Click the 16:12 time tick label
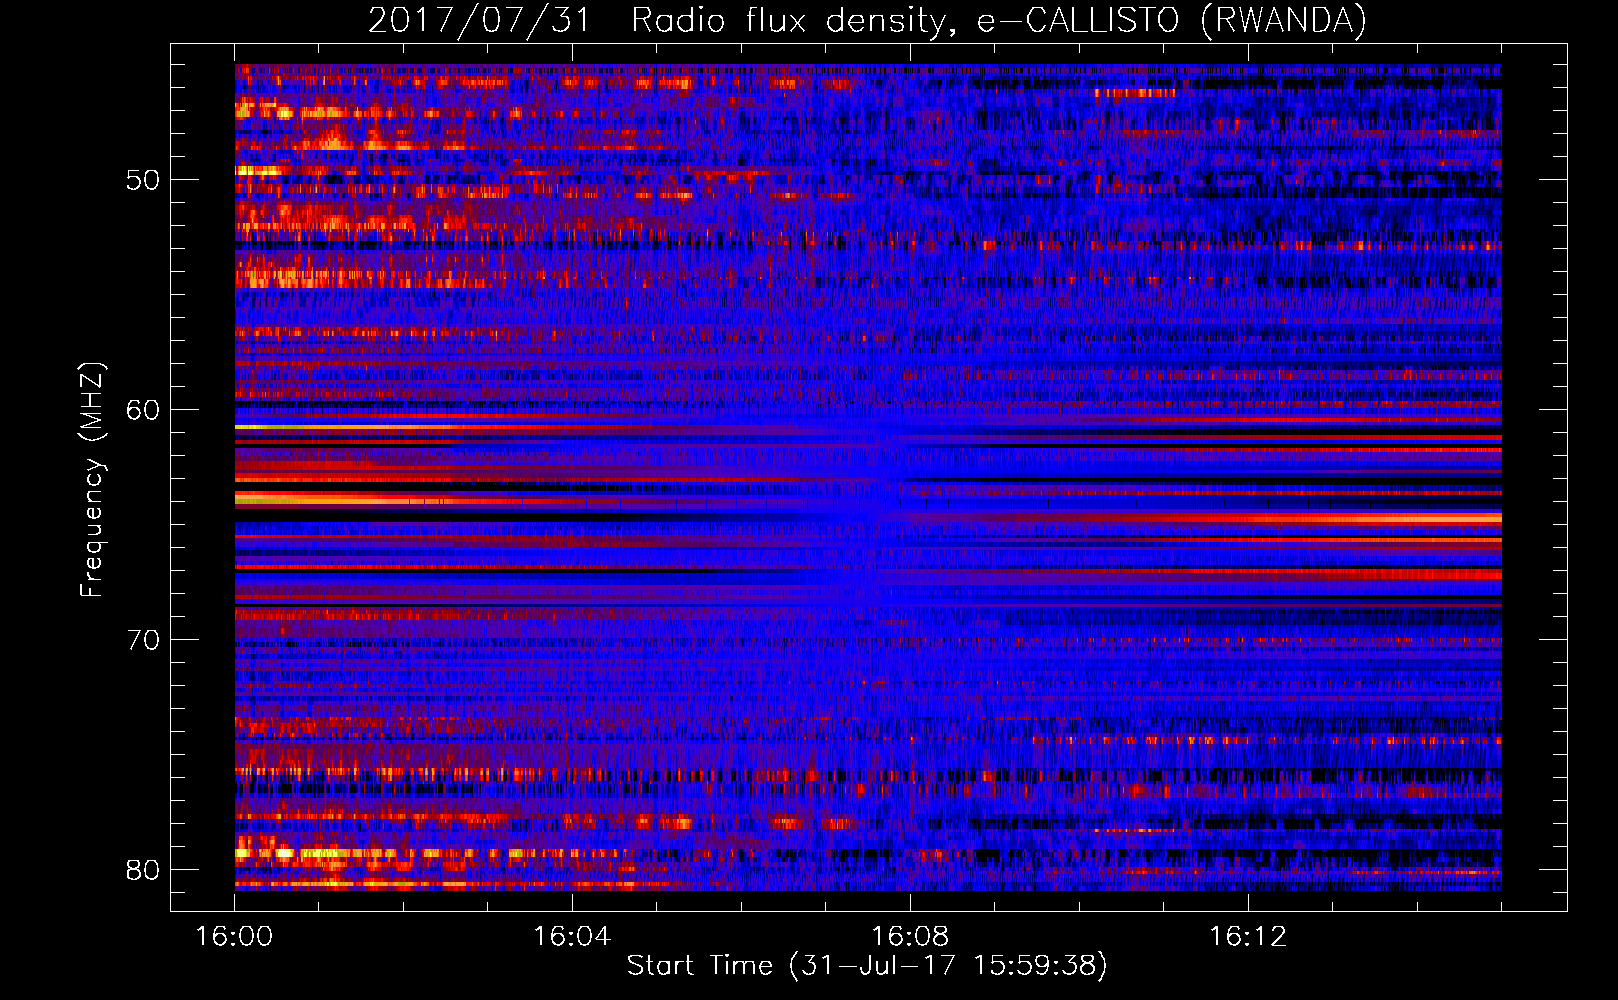This screenshot has height=1000, width=1618. (x=1248, y=937)
